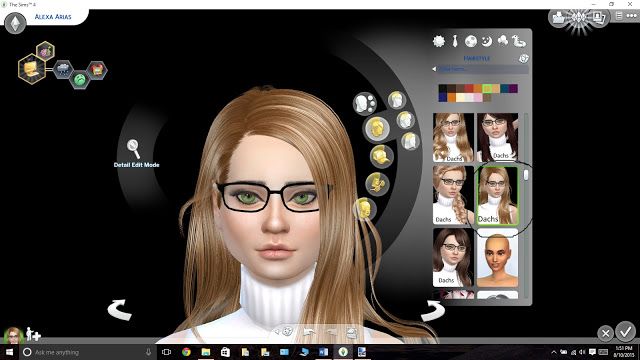This screenshot has width=640, height=360.
Task: Show hidden system tray icons chevron
Action: point(553,352)
